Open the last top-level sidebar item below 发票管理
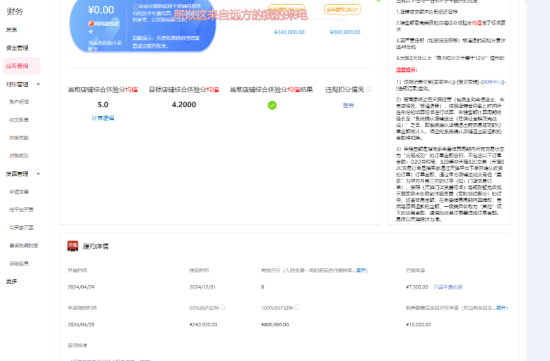The width and height of the screenshot is (550, 361). tap(12, 281)
